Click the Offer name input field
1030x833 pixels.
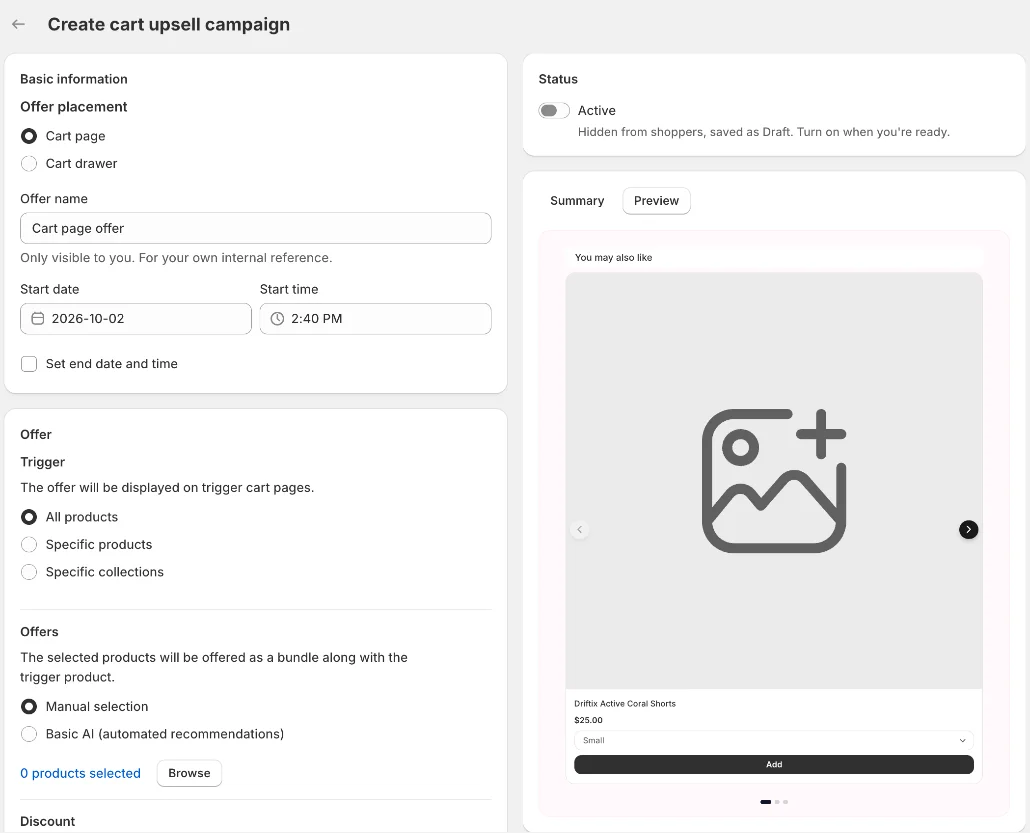[256, 228]
